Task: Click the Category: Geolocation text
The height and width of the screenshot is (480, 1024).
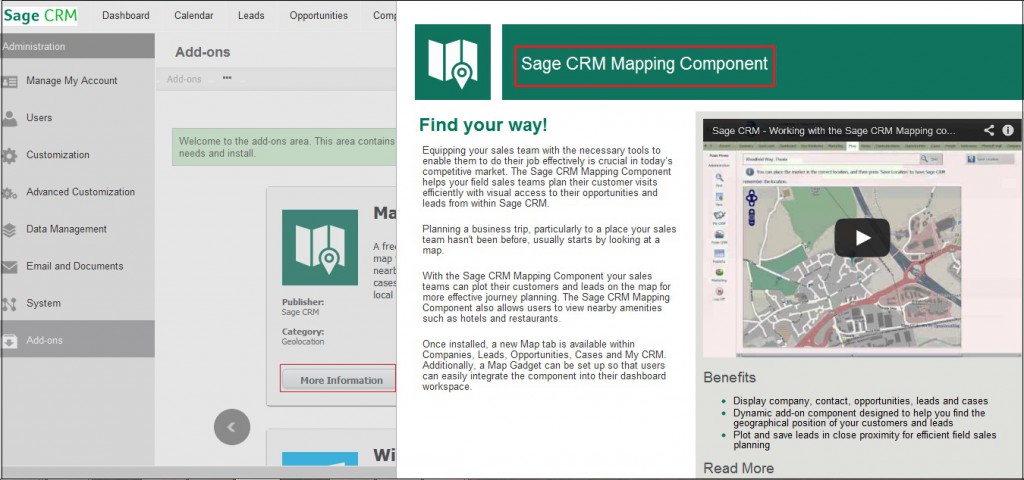Action: (x=303, y=336)
